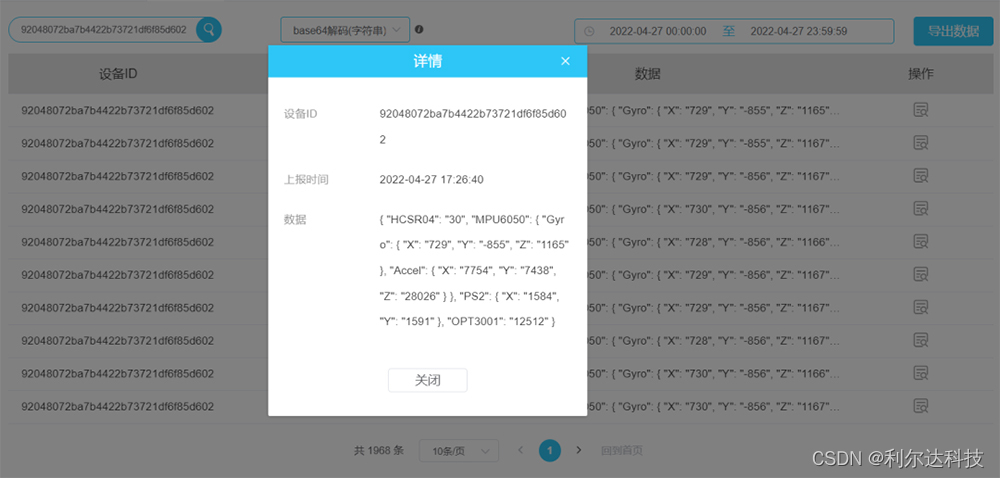Open detail icon for Y -855, Z 1167 row
Image resolution: width=1000 pixels, height=478 pixels.
pos(920,143)
